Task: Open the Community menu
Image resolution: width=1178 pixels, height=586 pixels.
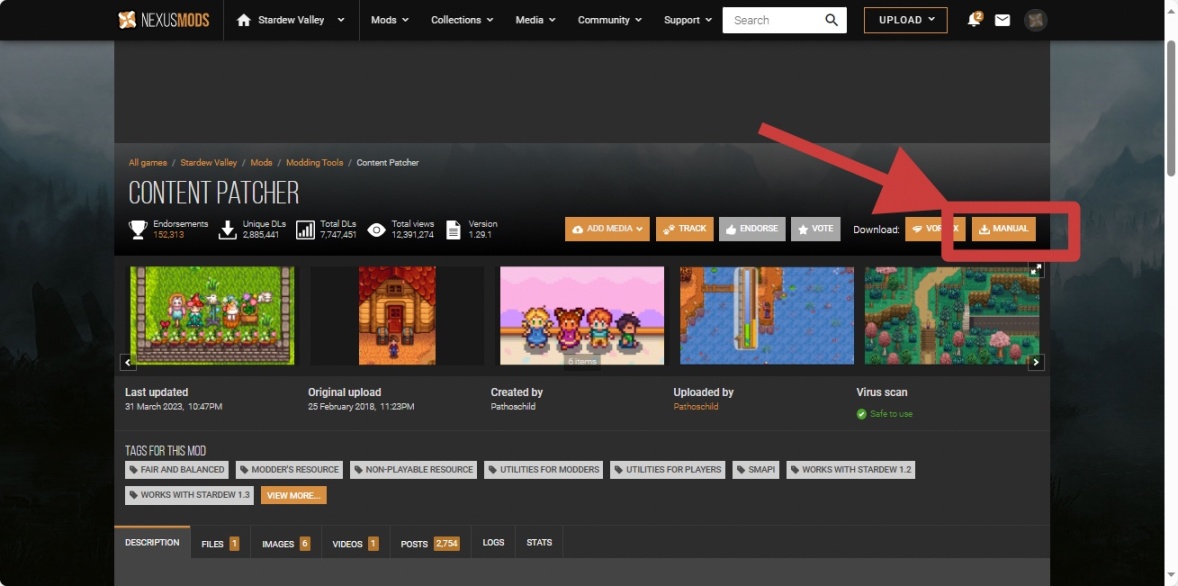Action: coord(610,20)
